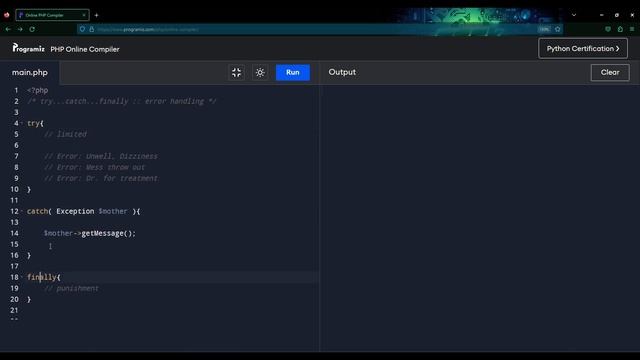Open the extensions toolbar icon
This screenshot has width=640, height=360.
(620, 29)
